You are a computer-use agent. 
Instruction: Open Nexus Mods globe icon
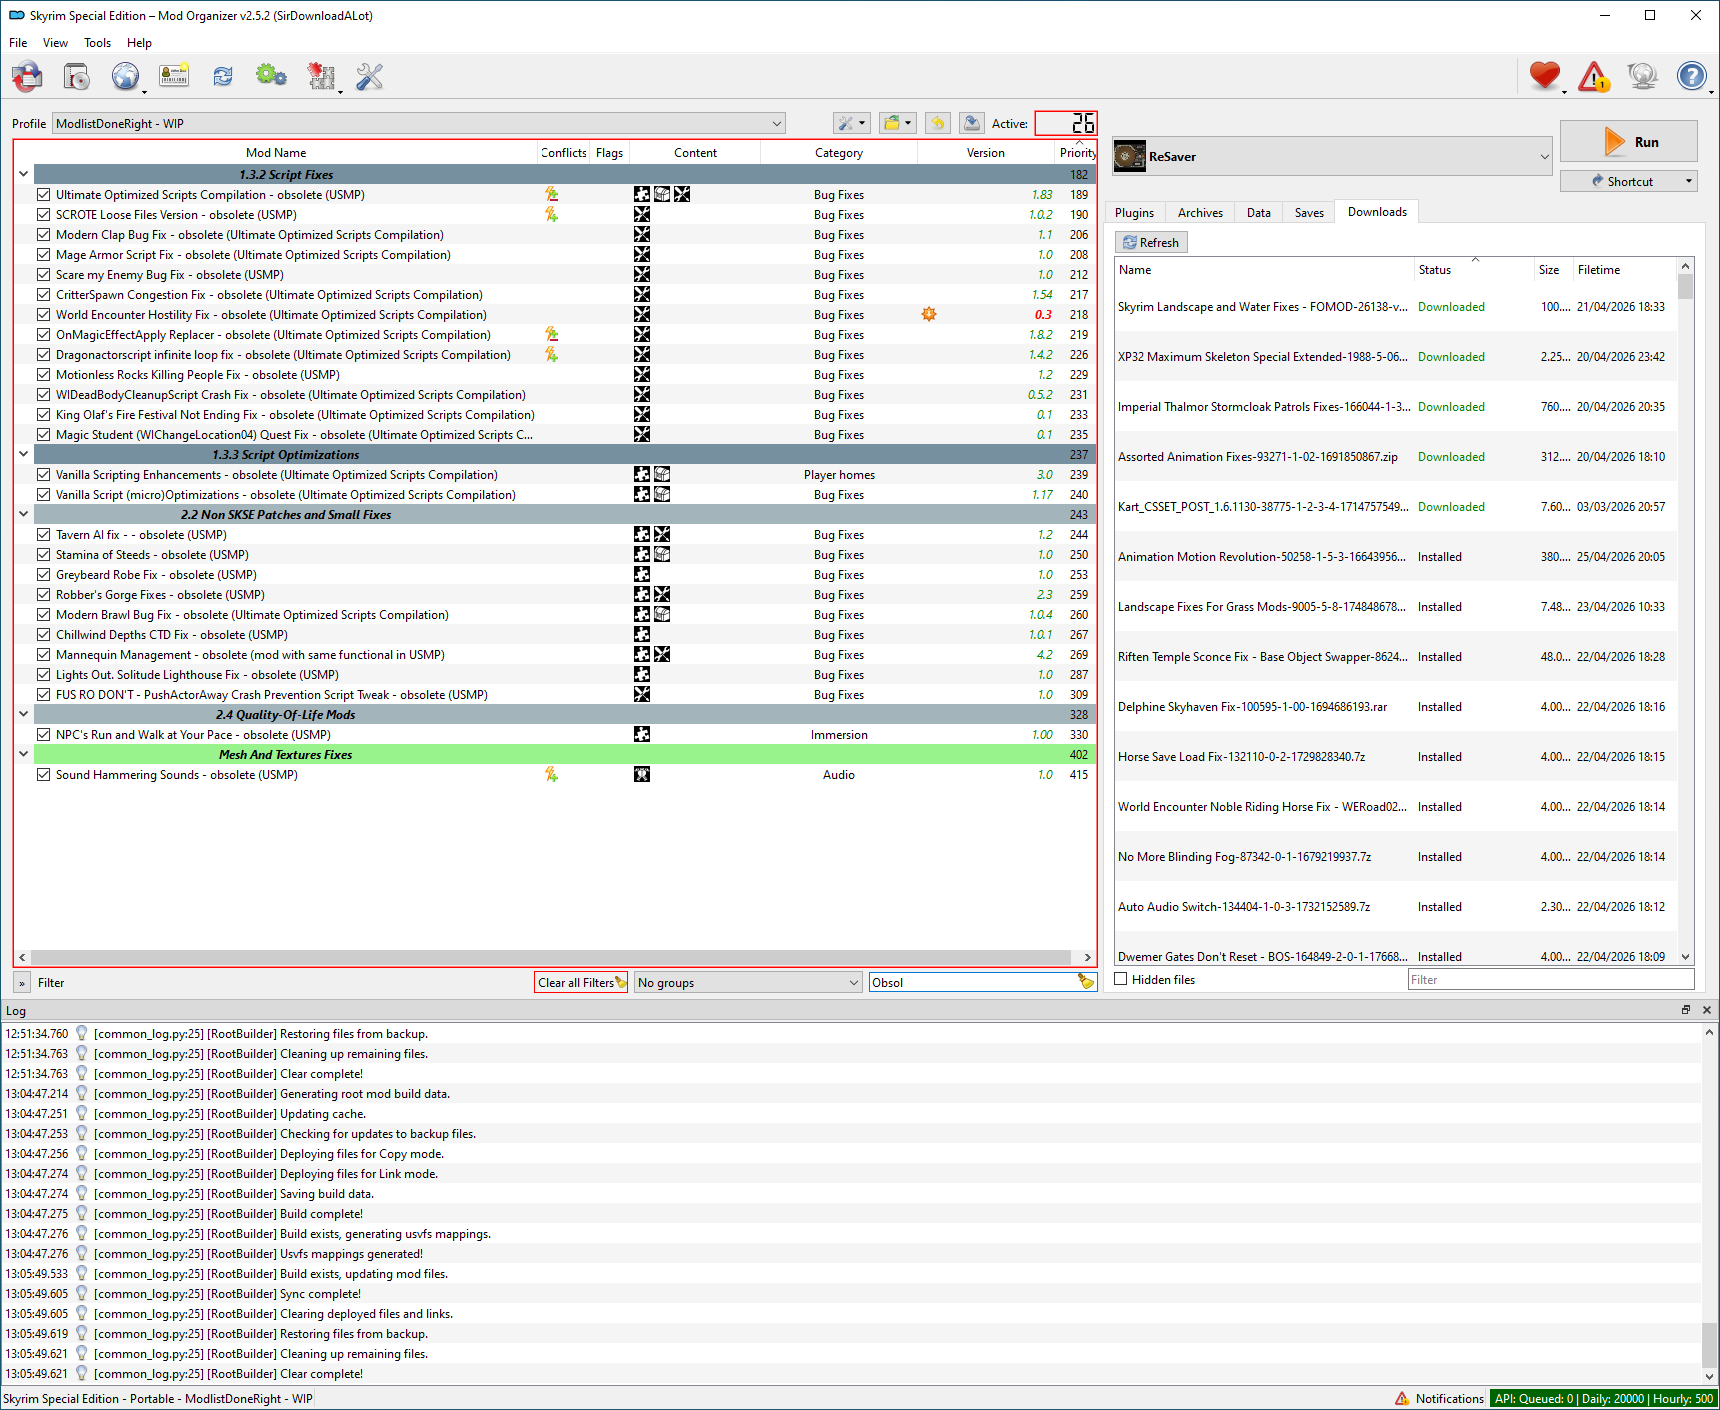[126, 77]
